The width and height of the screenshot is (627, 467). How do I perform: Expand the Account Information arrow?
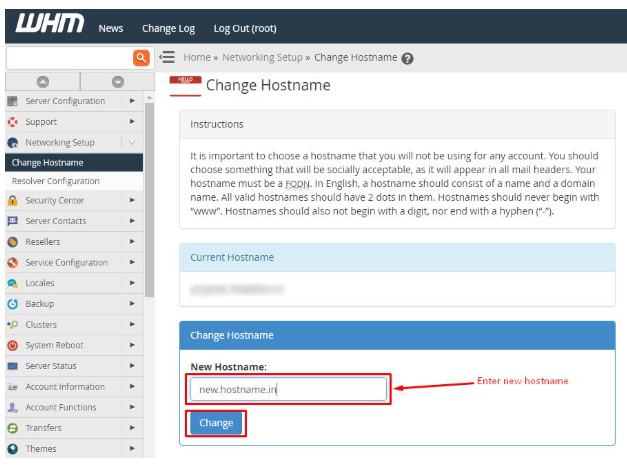click(132, 386)
